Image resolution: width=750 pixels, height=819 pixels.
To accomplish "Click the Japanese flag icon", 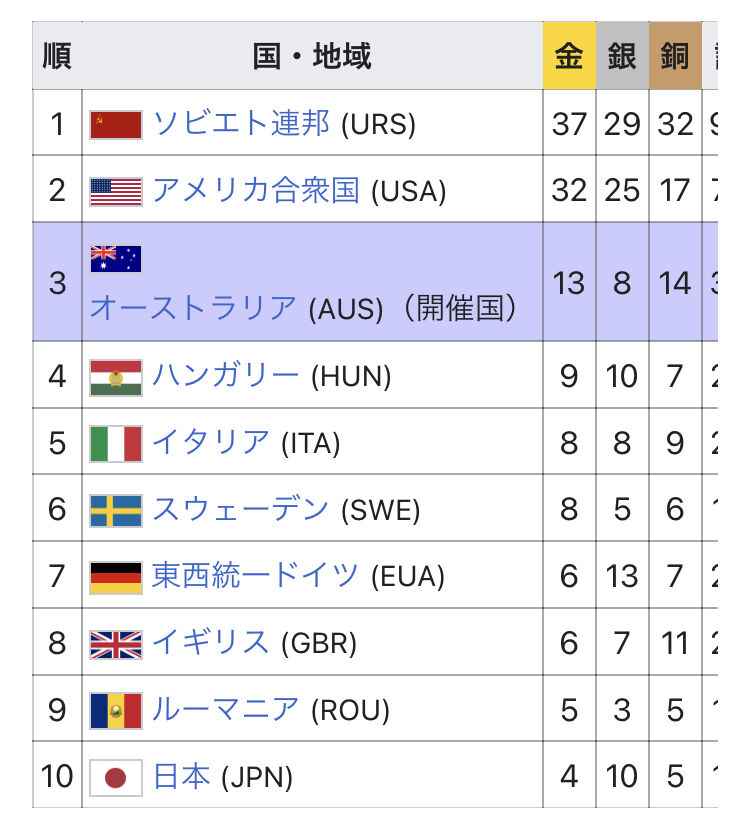I will [116, 776].
